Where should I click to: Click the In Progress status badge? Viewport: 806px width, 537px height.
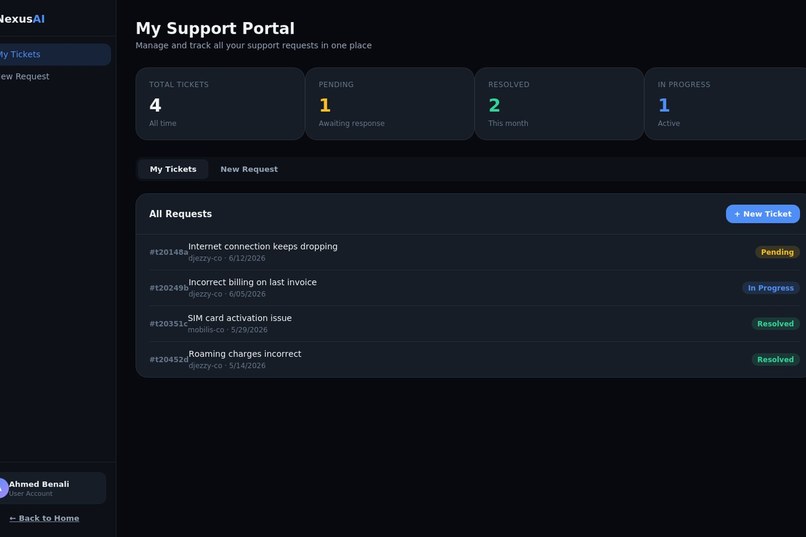(771, 288)
